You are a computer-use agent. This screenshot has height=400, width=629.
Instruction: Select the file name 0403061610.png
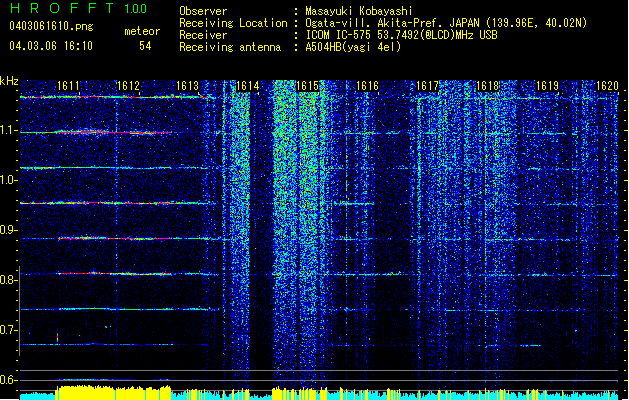coord(51,26)
